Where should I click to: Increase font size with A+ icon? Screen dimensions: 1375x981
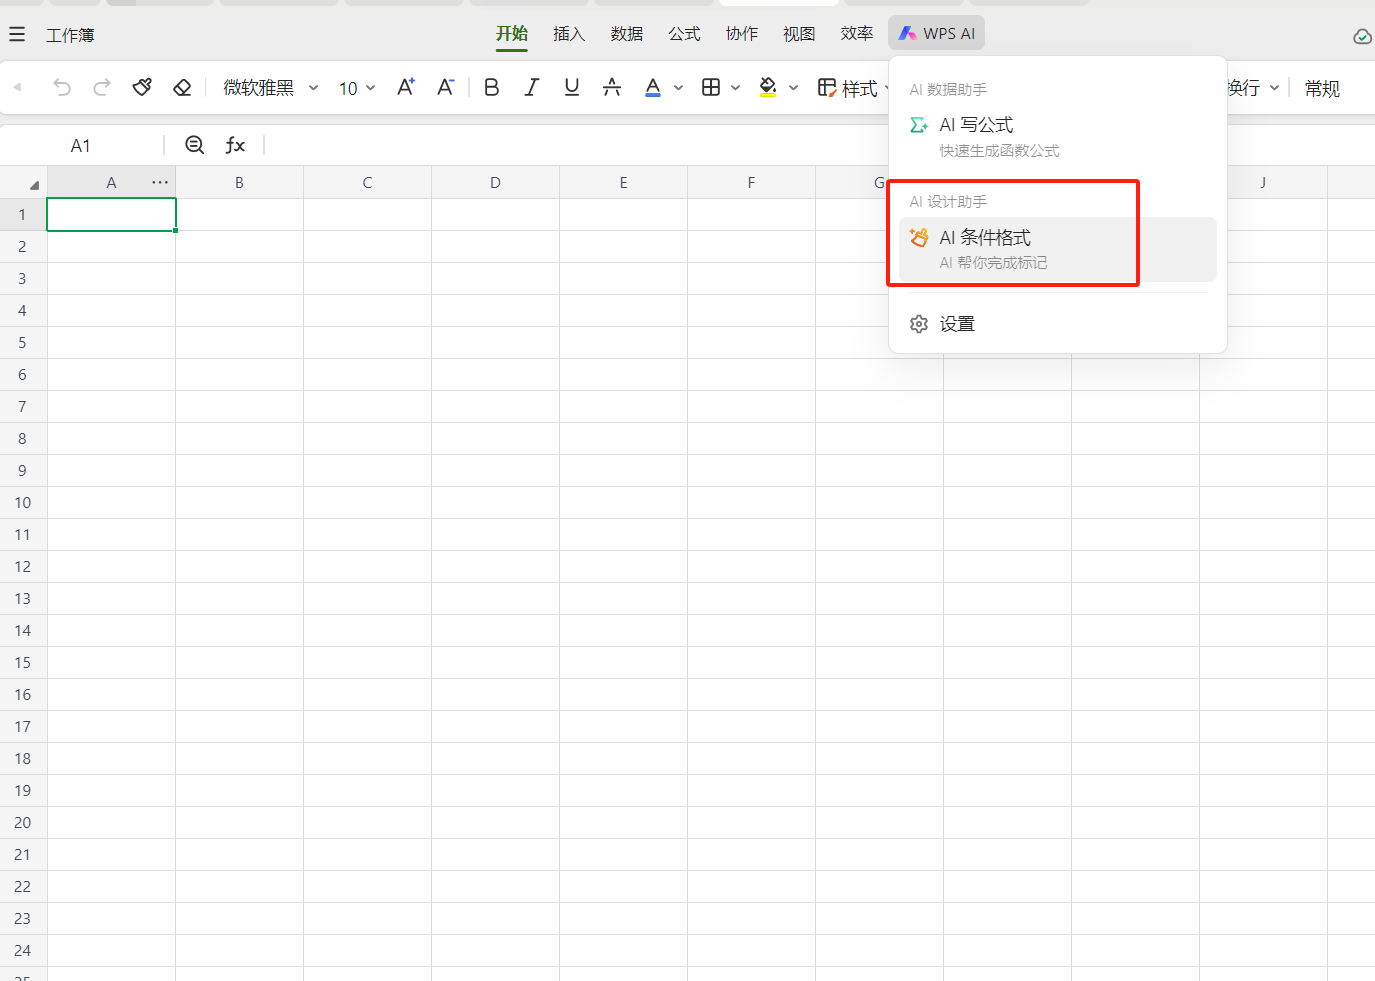(405, 88)
